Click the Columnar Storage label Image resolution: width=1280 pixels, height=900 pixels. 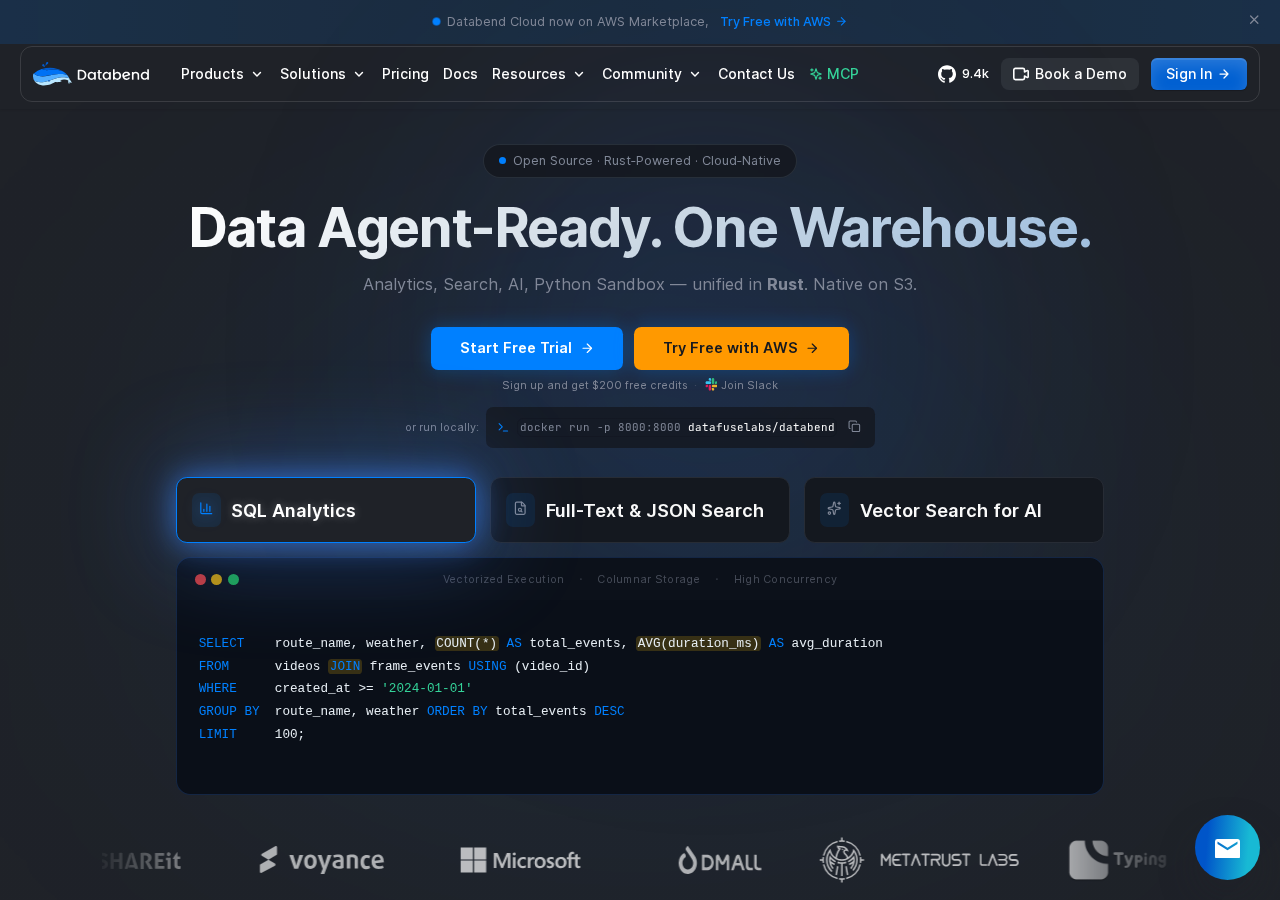[648, 579]
